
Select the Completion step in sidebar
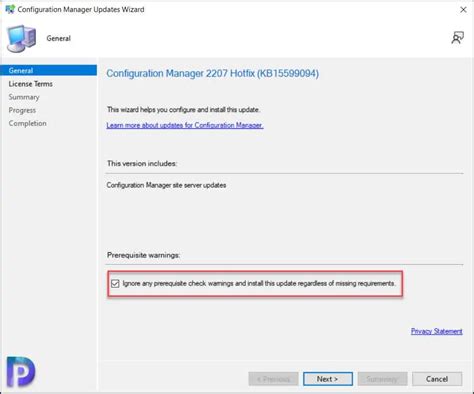28,123
